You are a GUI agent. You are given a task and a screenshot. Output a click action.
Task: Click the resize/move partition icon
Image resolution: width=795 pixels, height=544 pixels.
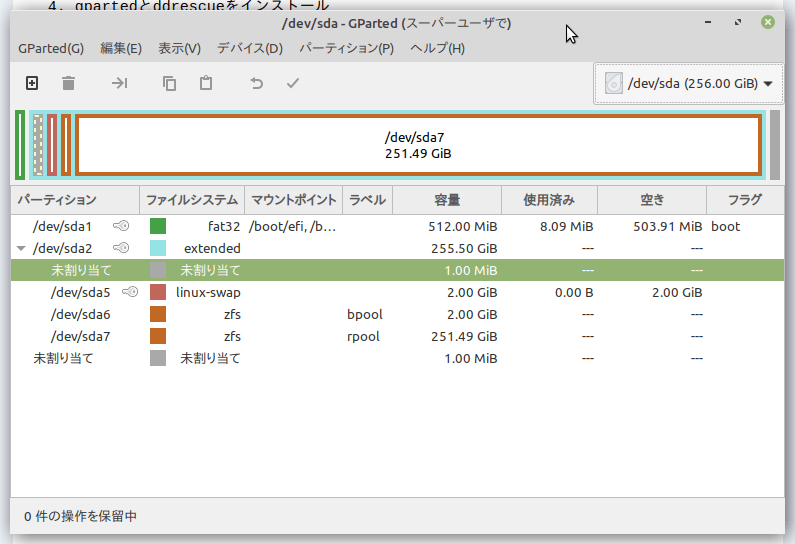119,83
